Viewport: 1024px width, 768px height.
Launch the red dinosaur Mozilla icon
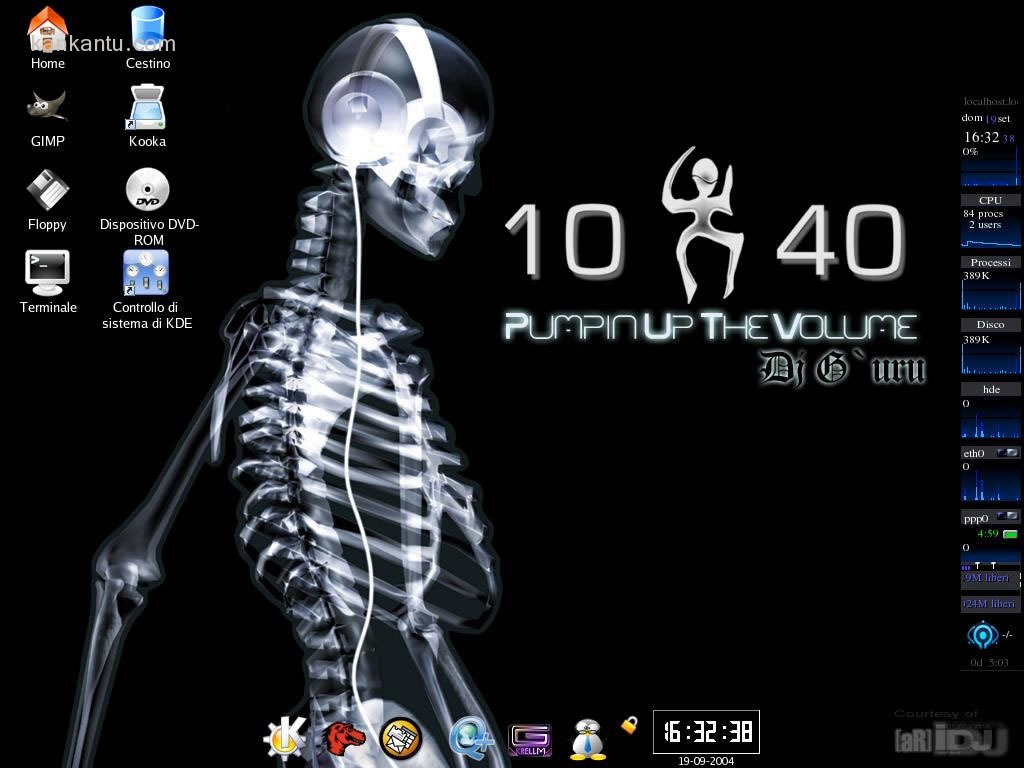343,739
